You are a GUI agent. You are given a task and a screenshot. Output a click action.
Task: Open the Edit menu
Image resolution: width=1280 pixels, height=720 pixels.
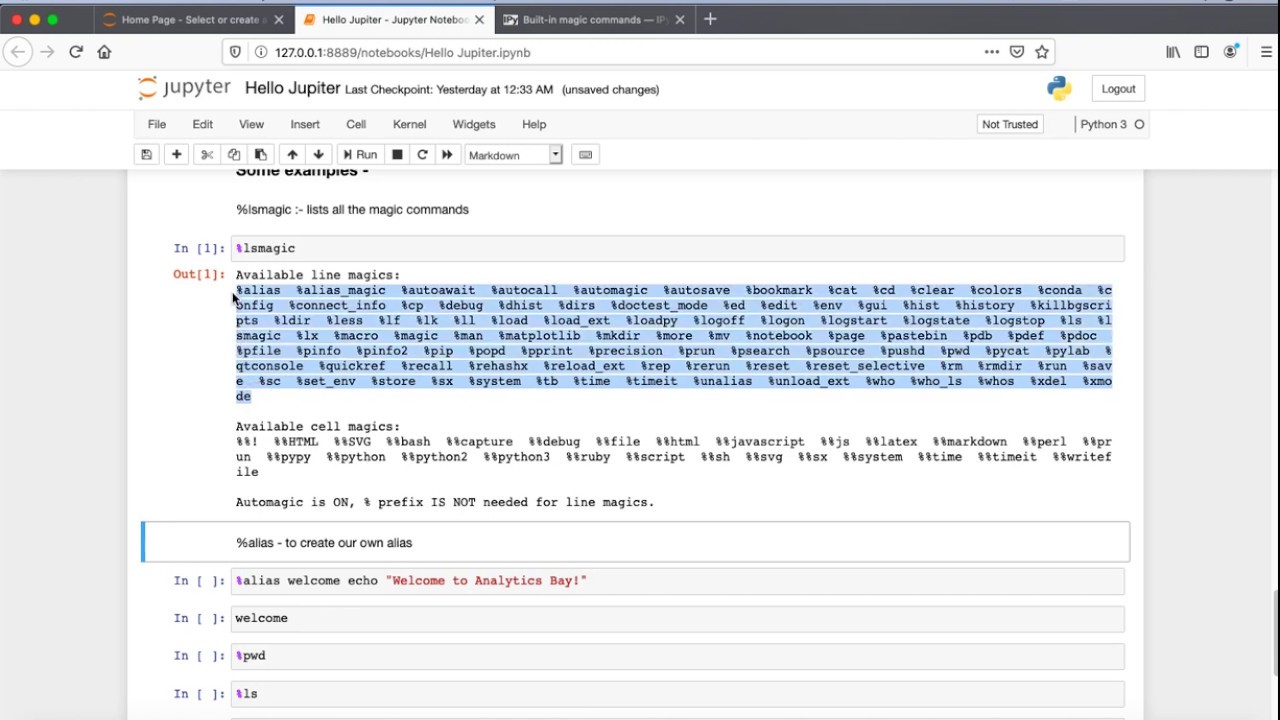pos(202,124)
